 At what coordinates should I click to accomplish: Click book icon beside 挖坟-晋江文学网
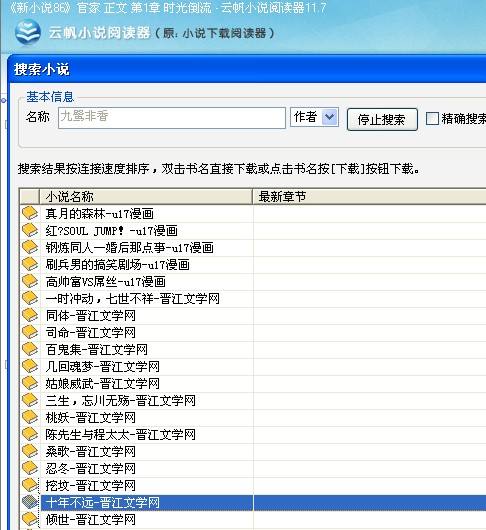tap(30, 485)
